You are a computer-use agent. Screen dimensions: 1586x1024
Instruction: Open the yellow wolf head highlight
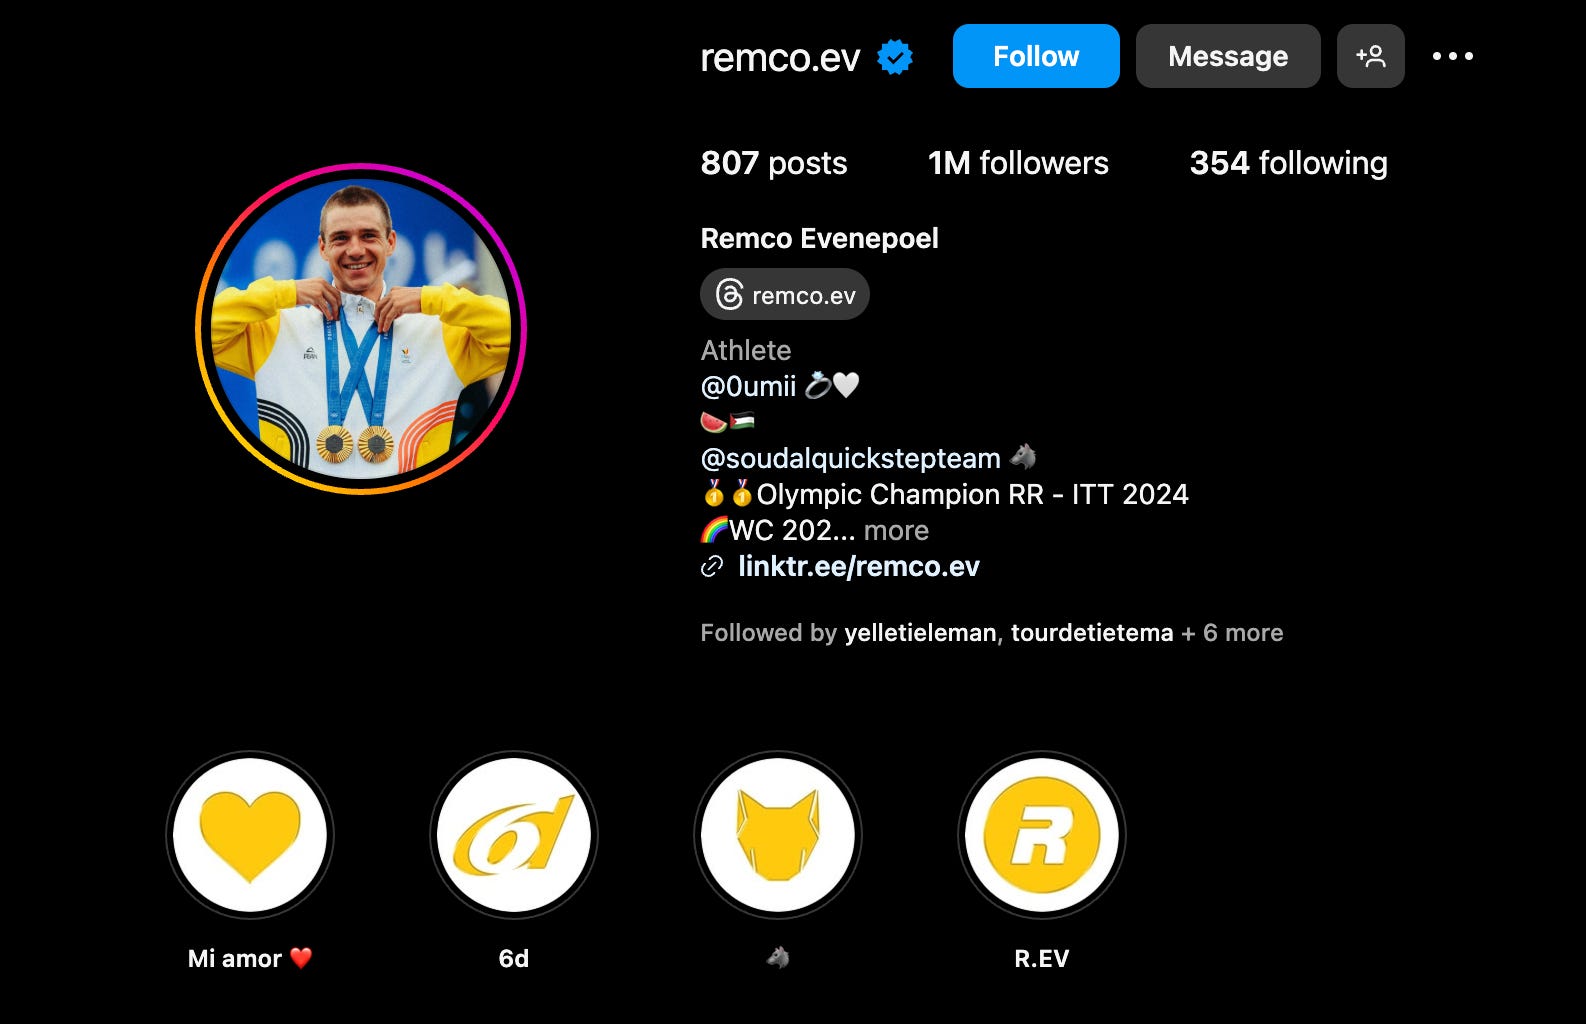pyautogui.click(x=778, y=835)
